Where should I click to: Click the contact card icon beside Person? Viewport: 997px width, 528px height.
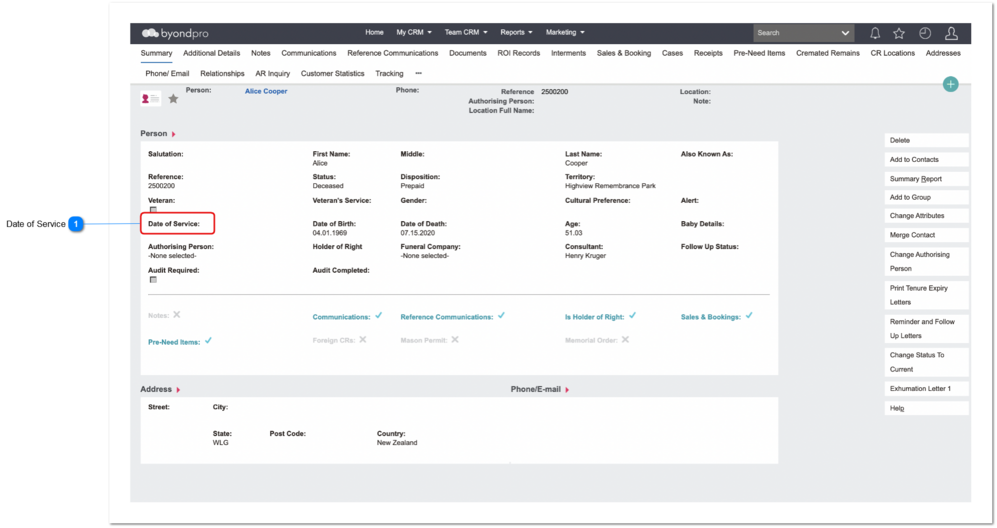click(x=151, y=99)
